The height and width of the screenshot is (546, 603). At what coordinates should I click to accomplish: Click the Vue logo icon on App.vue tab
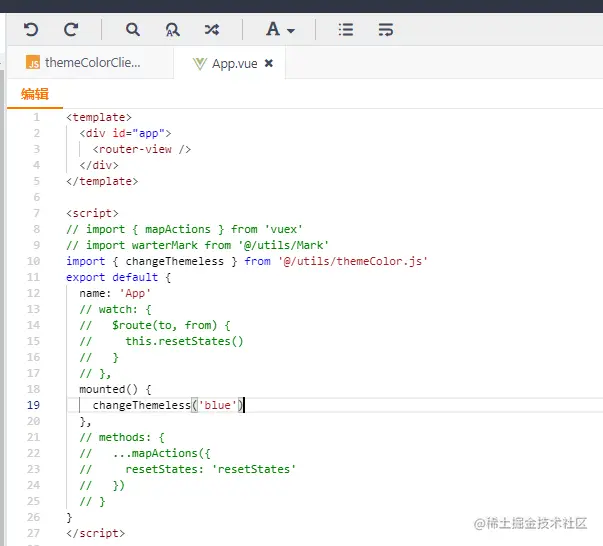(200, 64)
